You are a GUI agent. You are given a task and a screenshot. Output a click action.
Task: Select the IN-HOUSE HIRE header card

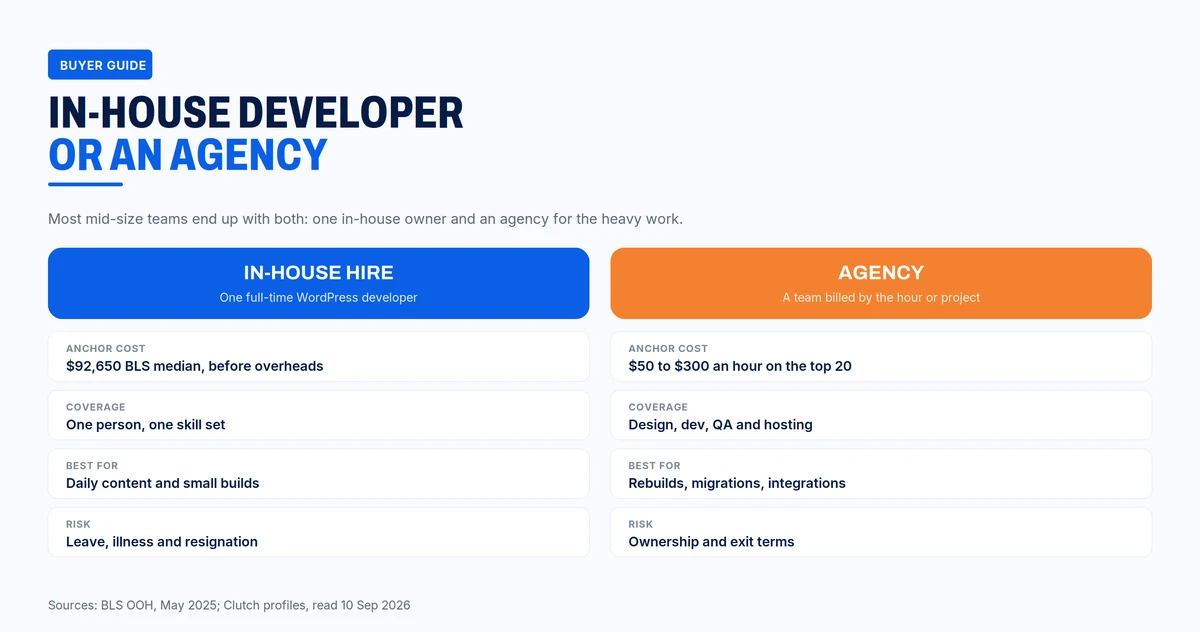319,283
